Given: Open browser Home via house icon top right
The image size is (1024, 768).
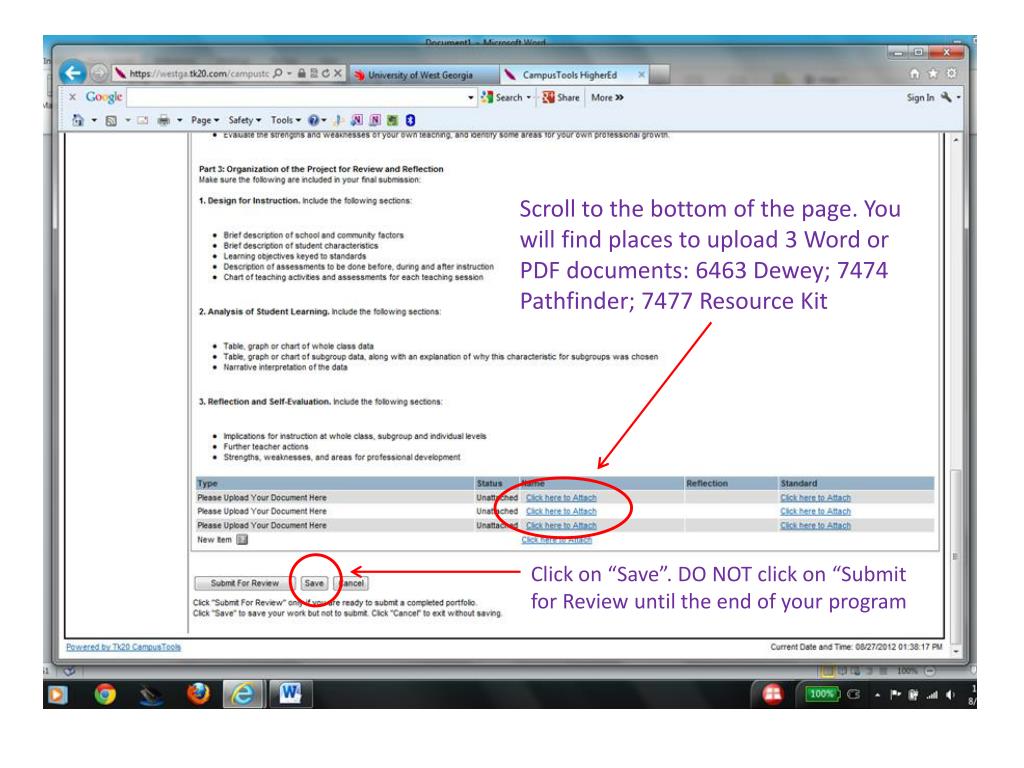Looking at the screenshot, I should point(914,74).
